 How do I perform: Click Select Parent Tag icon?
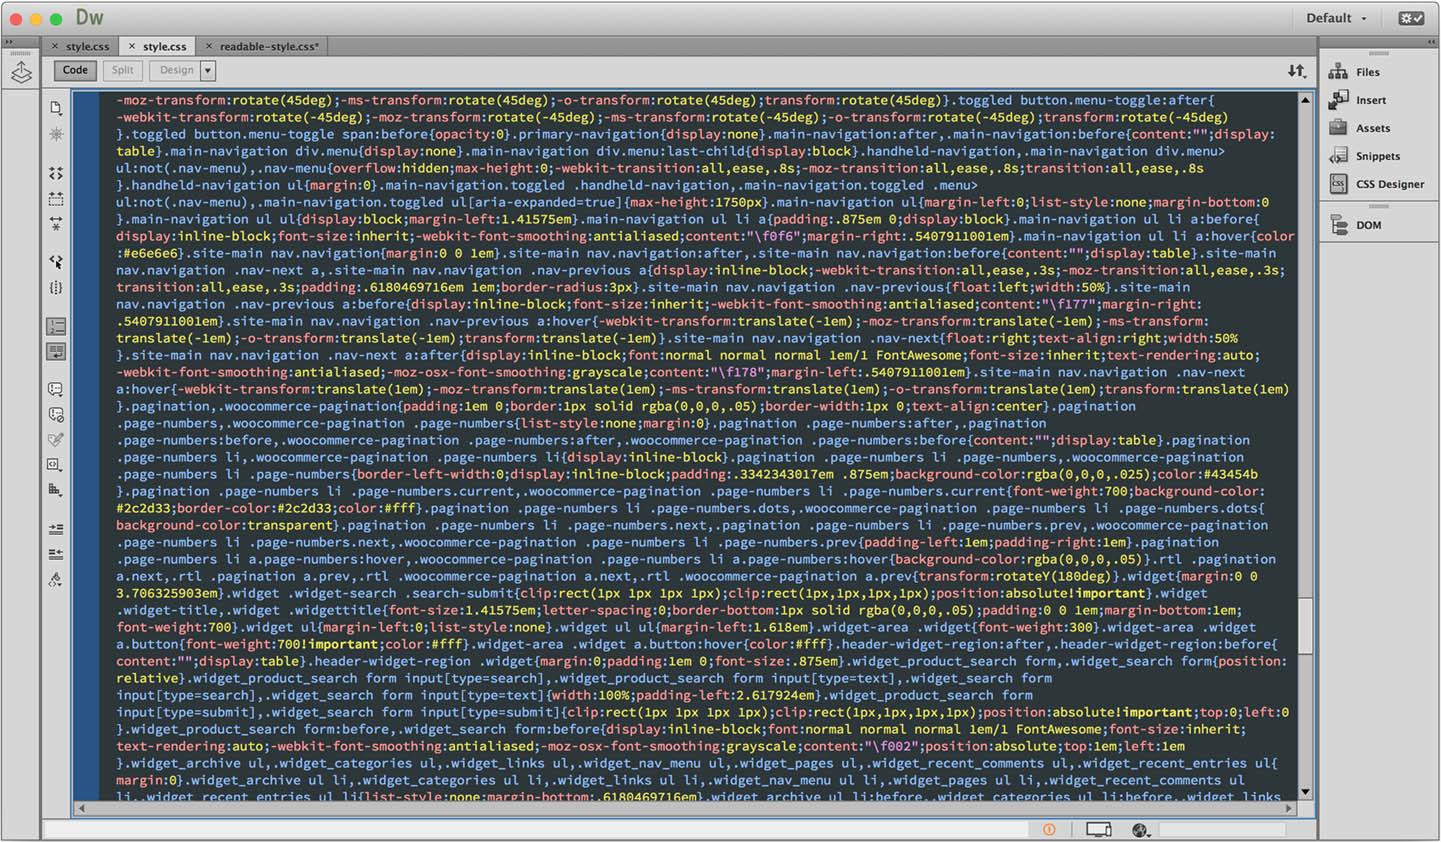click(x=56, y=261)
